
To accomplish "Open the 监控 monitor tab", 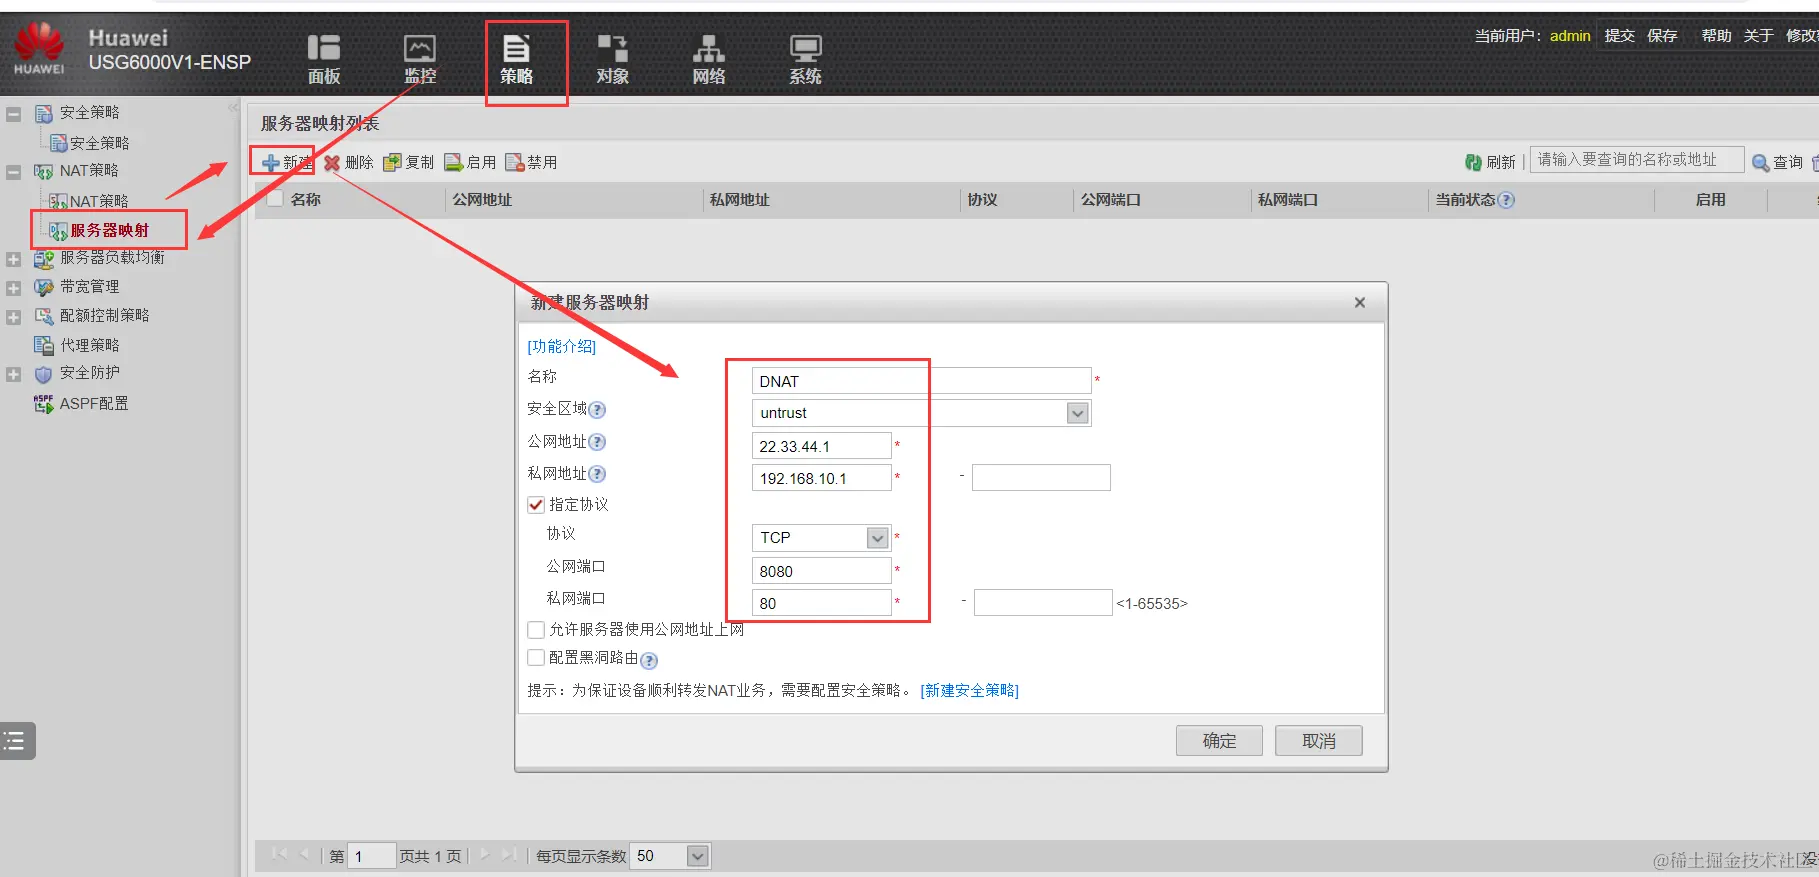I will [x=420, y=58].
